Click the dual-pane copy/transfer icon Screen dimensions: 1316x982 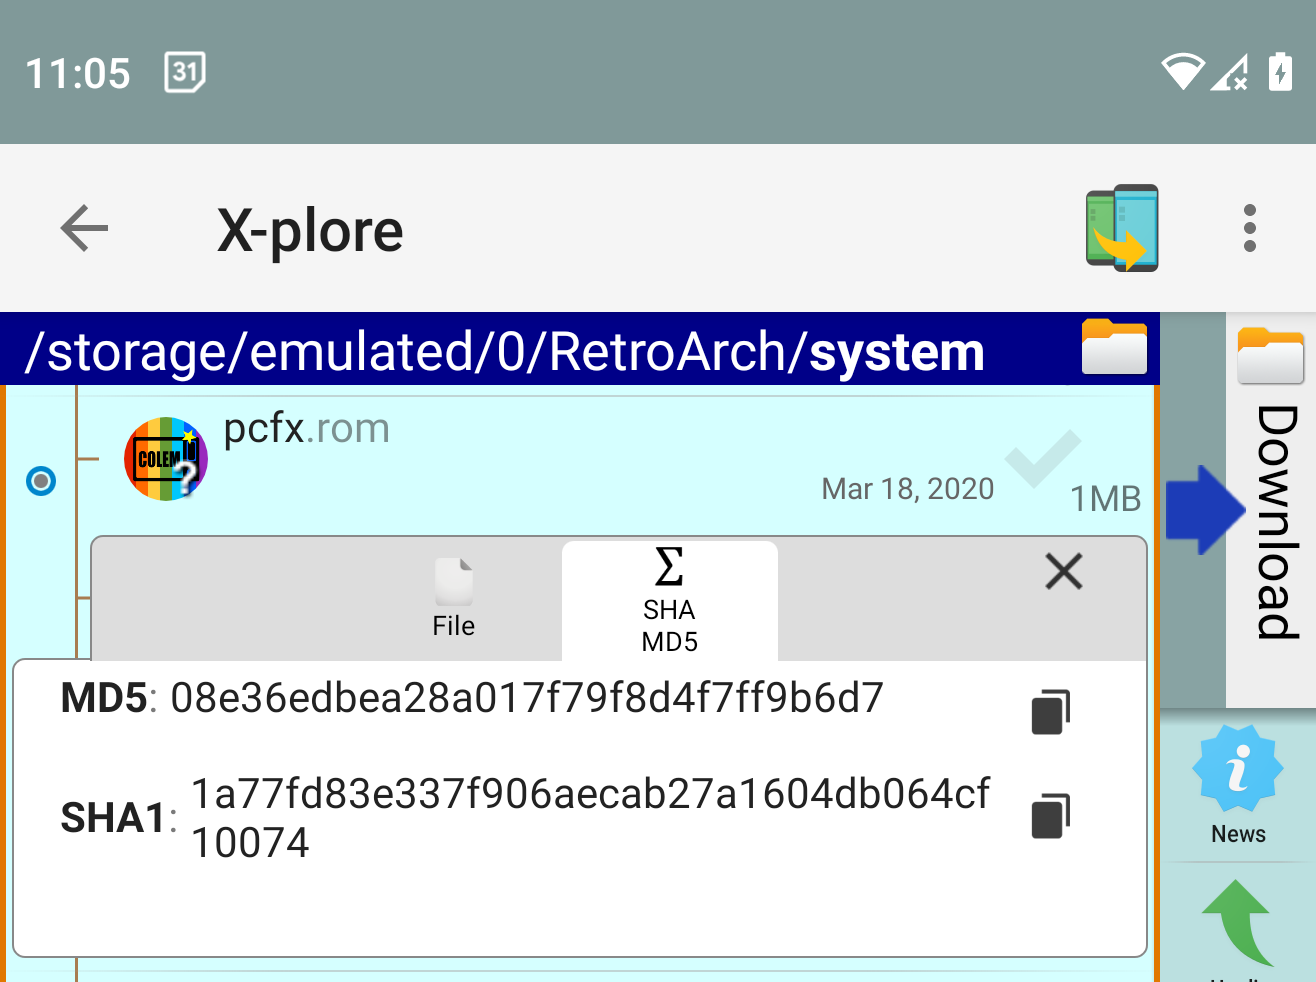[x=1122, y=227]
